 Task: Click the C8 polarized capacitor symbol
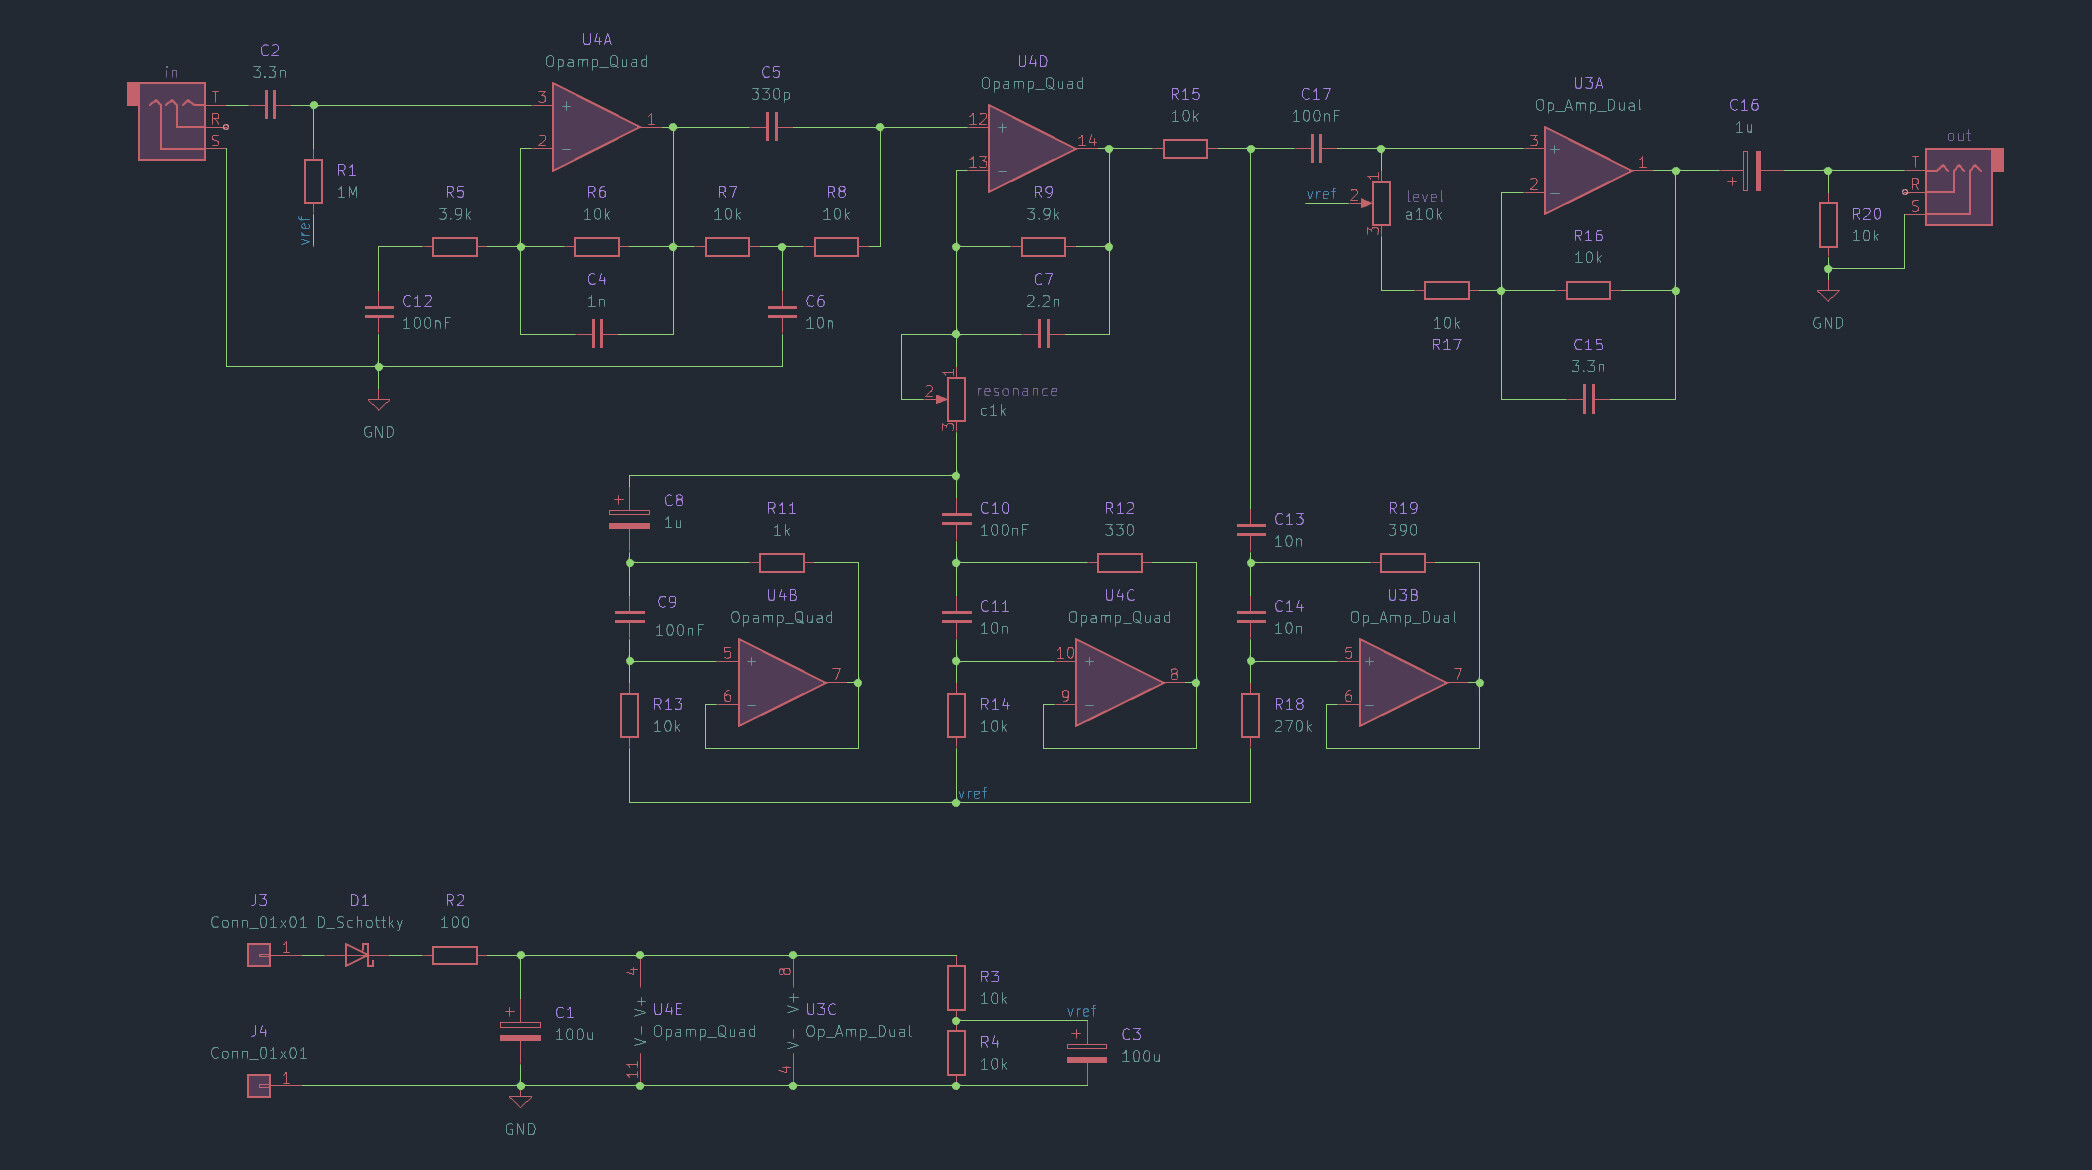(x=629, y=519)
